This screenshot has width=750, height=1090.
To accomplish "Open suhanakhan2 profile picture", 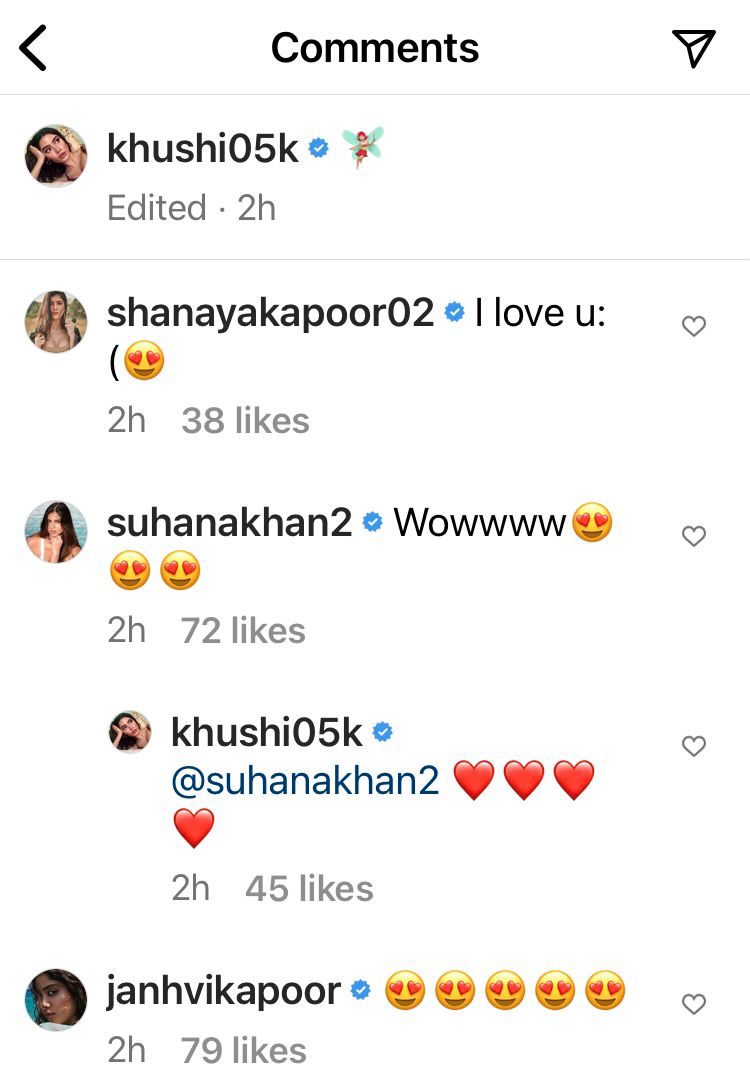I will pyautogui.click(x=56, y=532).
